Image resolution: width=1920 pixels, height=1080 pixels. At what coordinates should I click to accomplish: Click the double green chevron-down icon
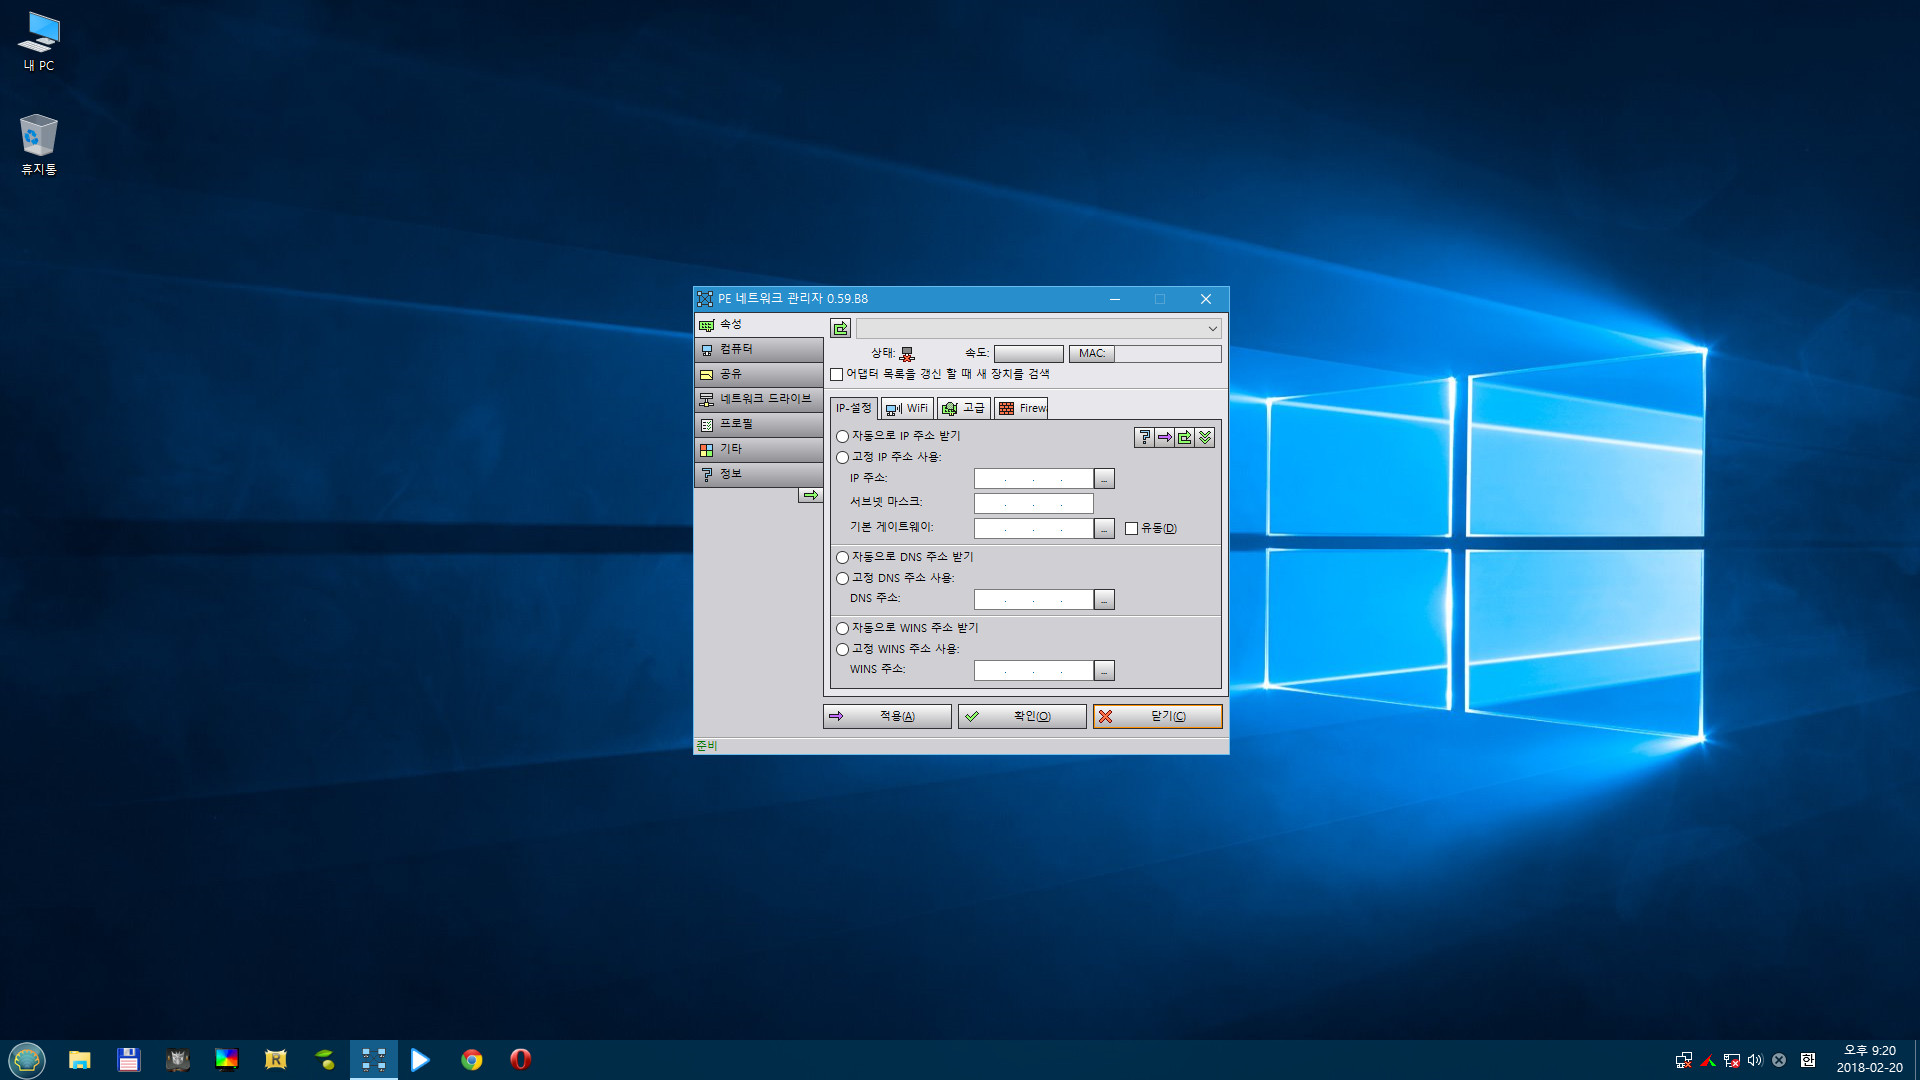coord(1205,438)
